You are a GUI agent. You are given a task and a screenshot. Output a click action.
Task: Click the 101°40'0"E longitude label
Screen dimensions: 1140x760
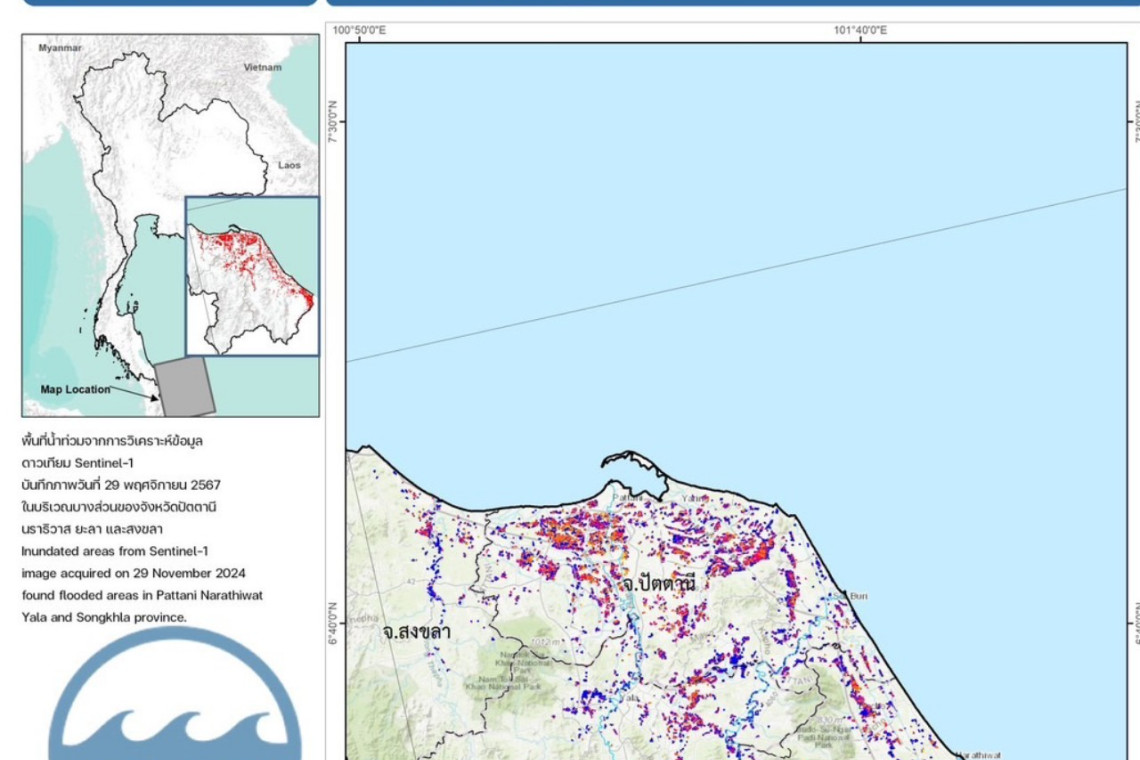(x=861, y=31)
